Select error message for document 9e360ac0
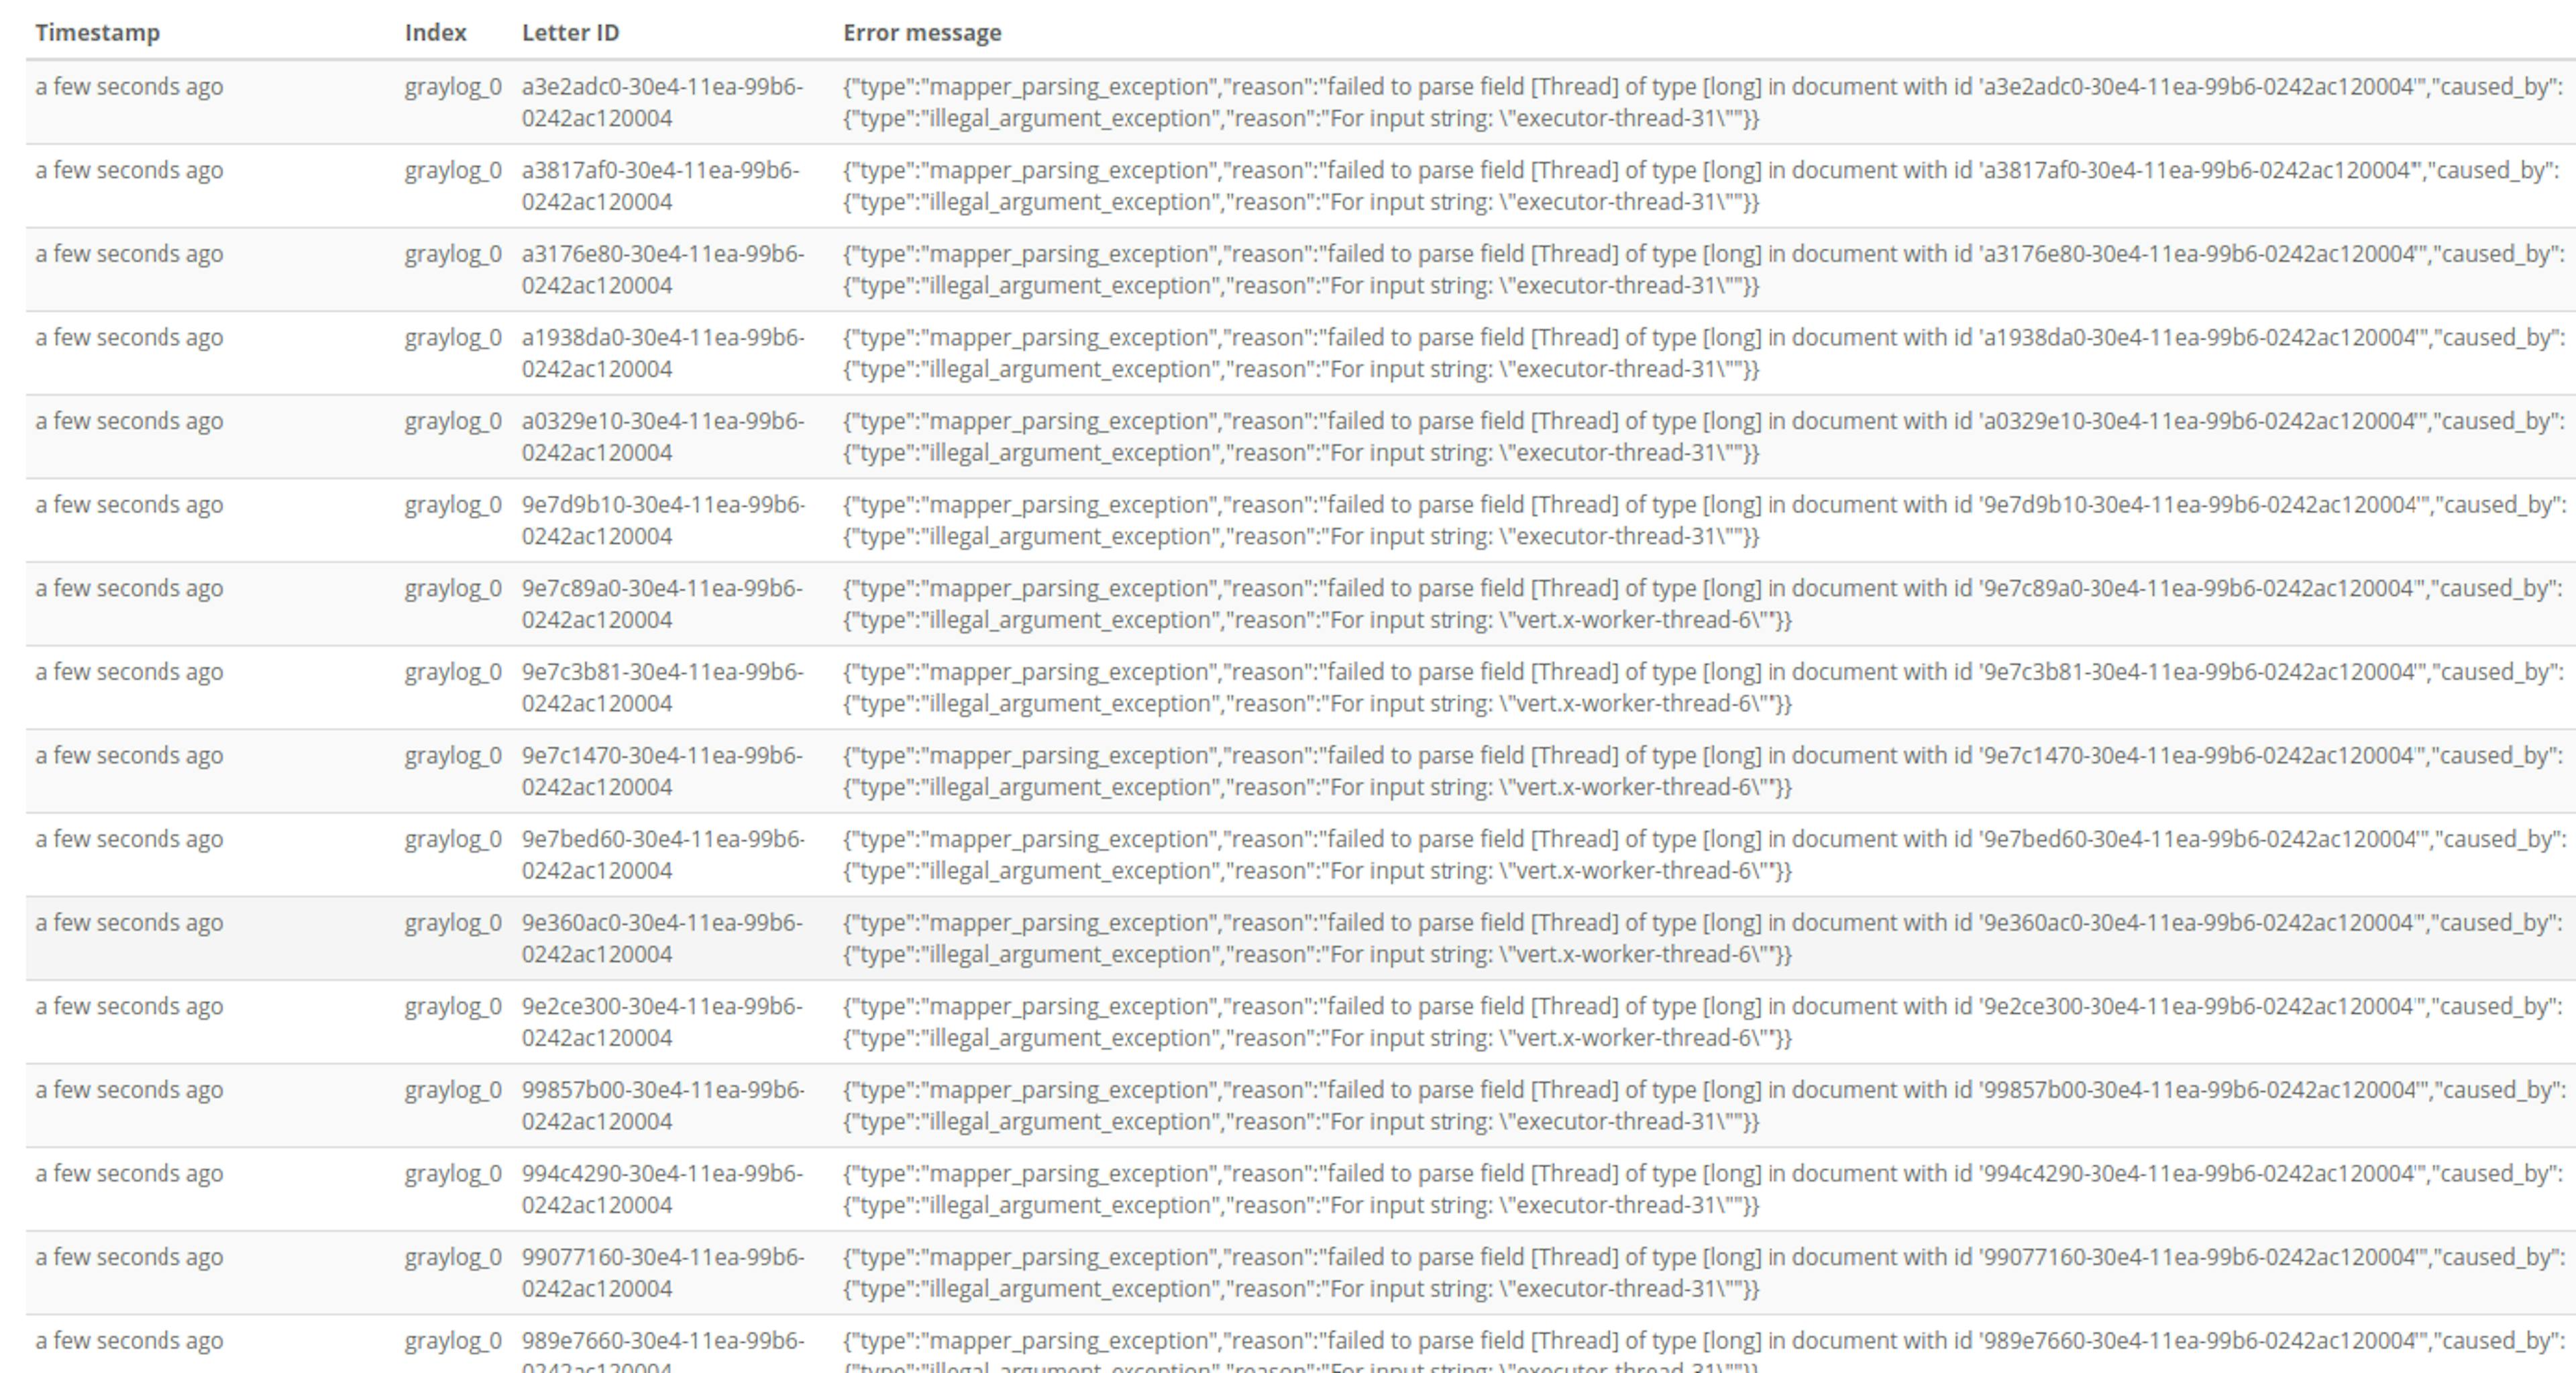The height and width of the screenshot is (1373, 2576). (x=1700, y=938)
